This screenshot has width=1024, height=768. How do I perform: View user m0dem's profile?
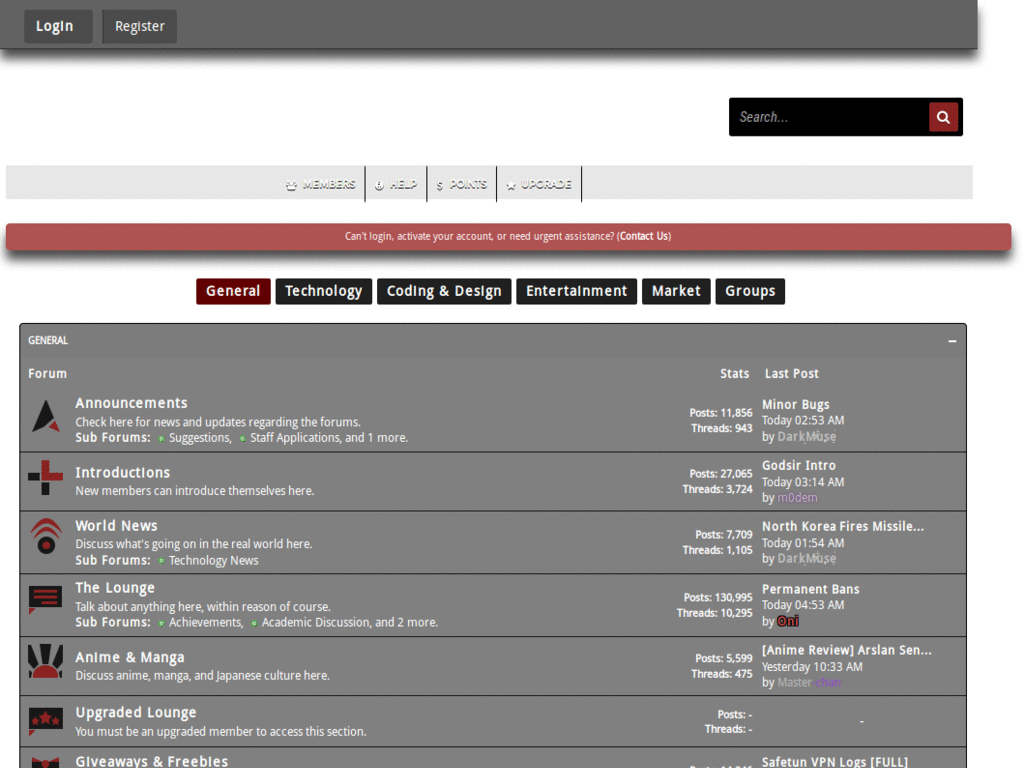(x=797, y=498)
